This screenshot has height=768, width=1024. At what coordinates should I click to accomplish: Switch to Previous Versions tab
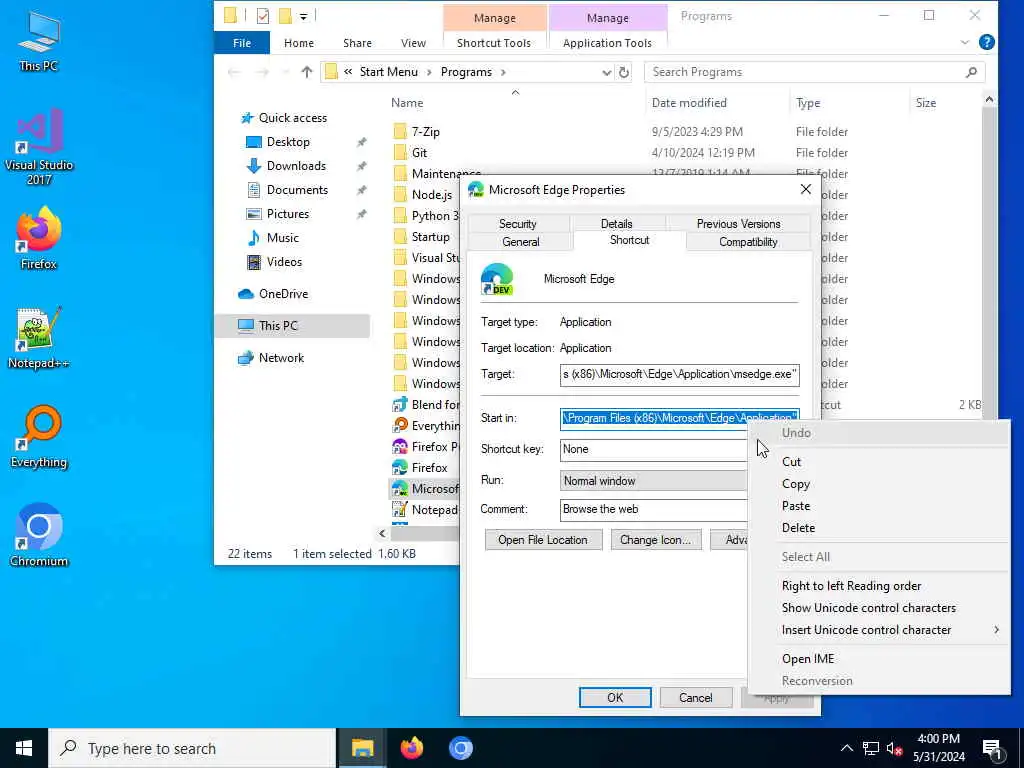tap(738, 223)
